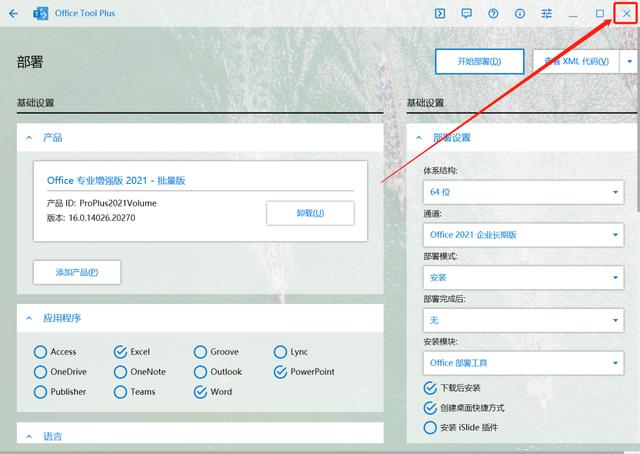640x454 pixels.
Task: Enable the Publisher application
Action: coord(40,392)
